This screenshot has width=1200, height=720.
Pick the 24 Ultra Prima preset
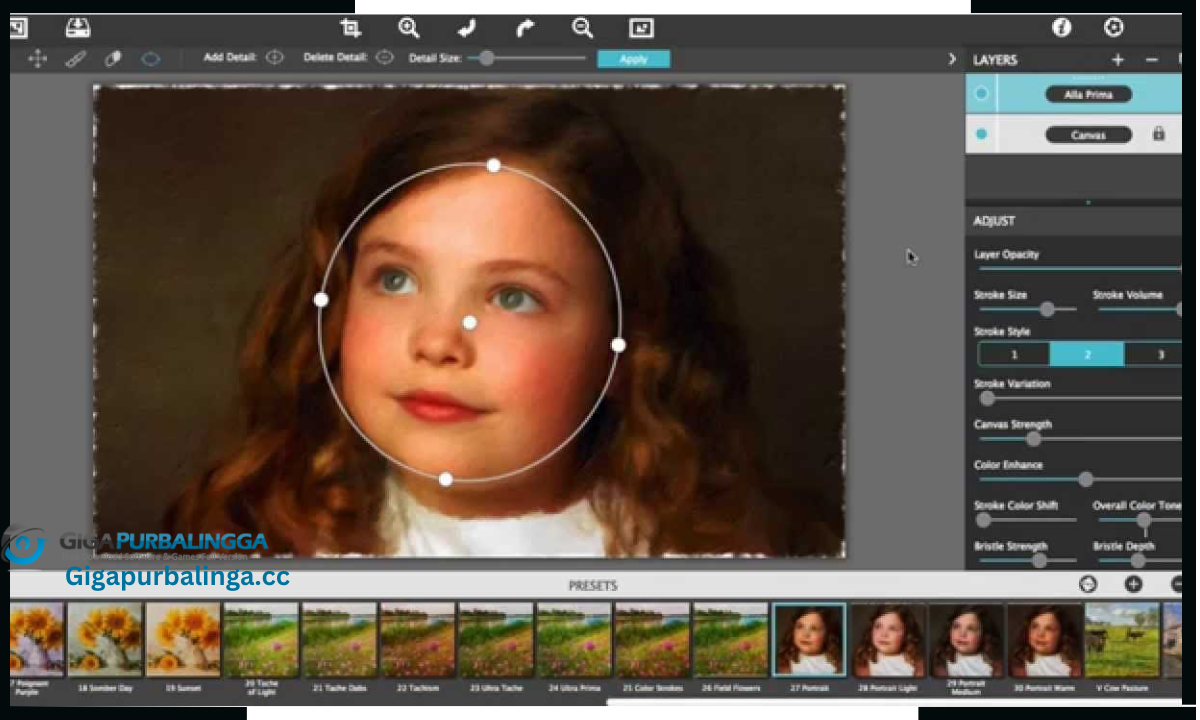click(x=574, y=639)
